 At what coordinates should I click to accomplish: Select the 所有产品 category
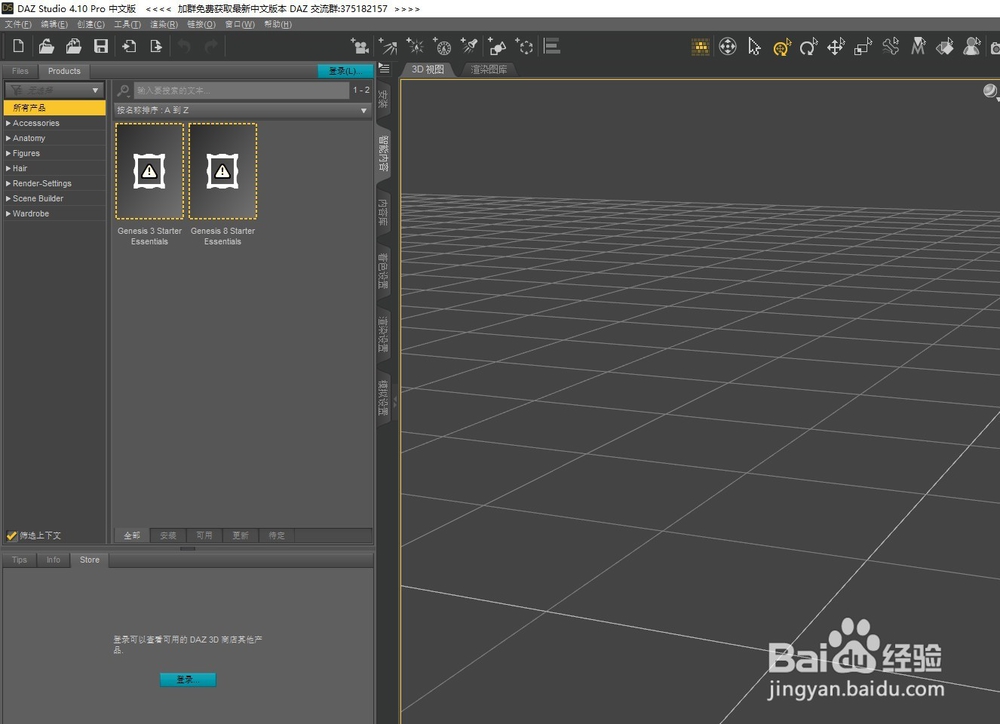tap(55, 108)
